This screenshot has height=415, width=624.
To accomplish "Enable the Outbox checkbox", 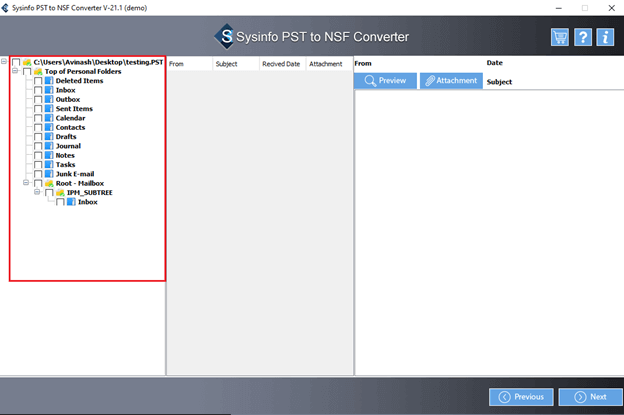I will point(38,99).
